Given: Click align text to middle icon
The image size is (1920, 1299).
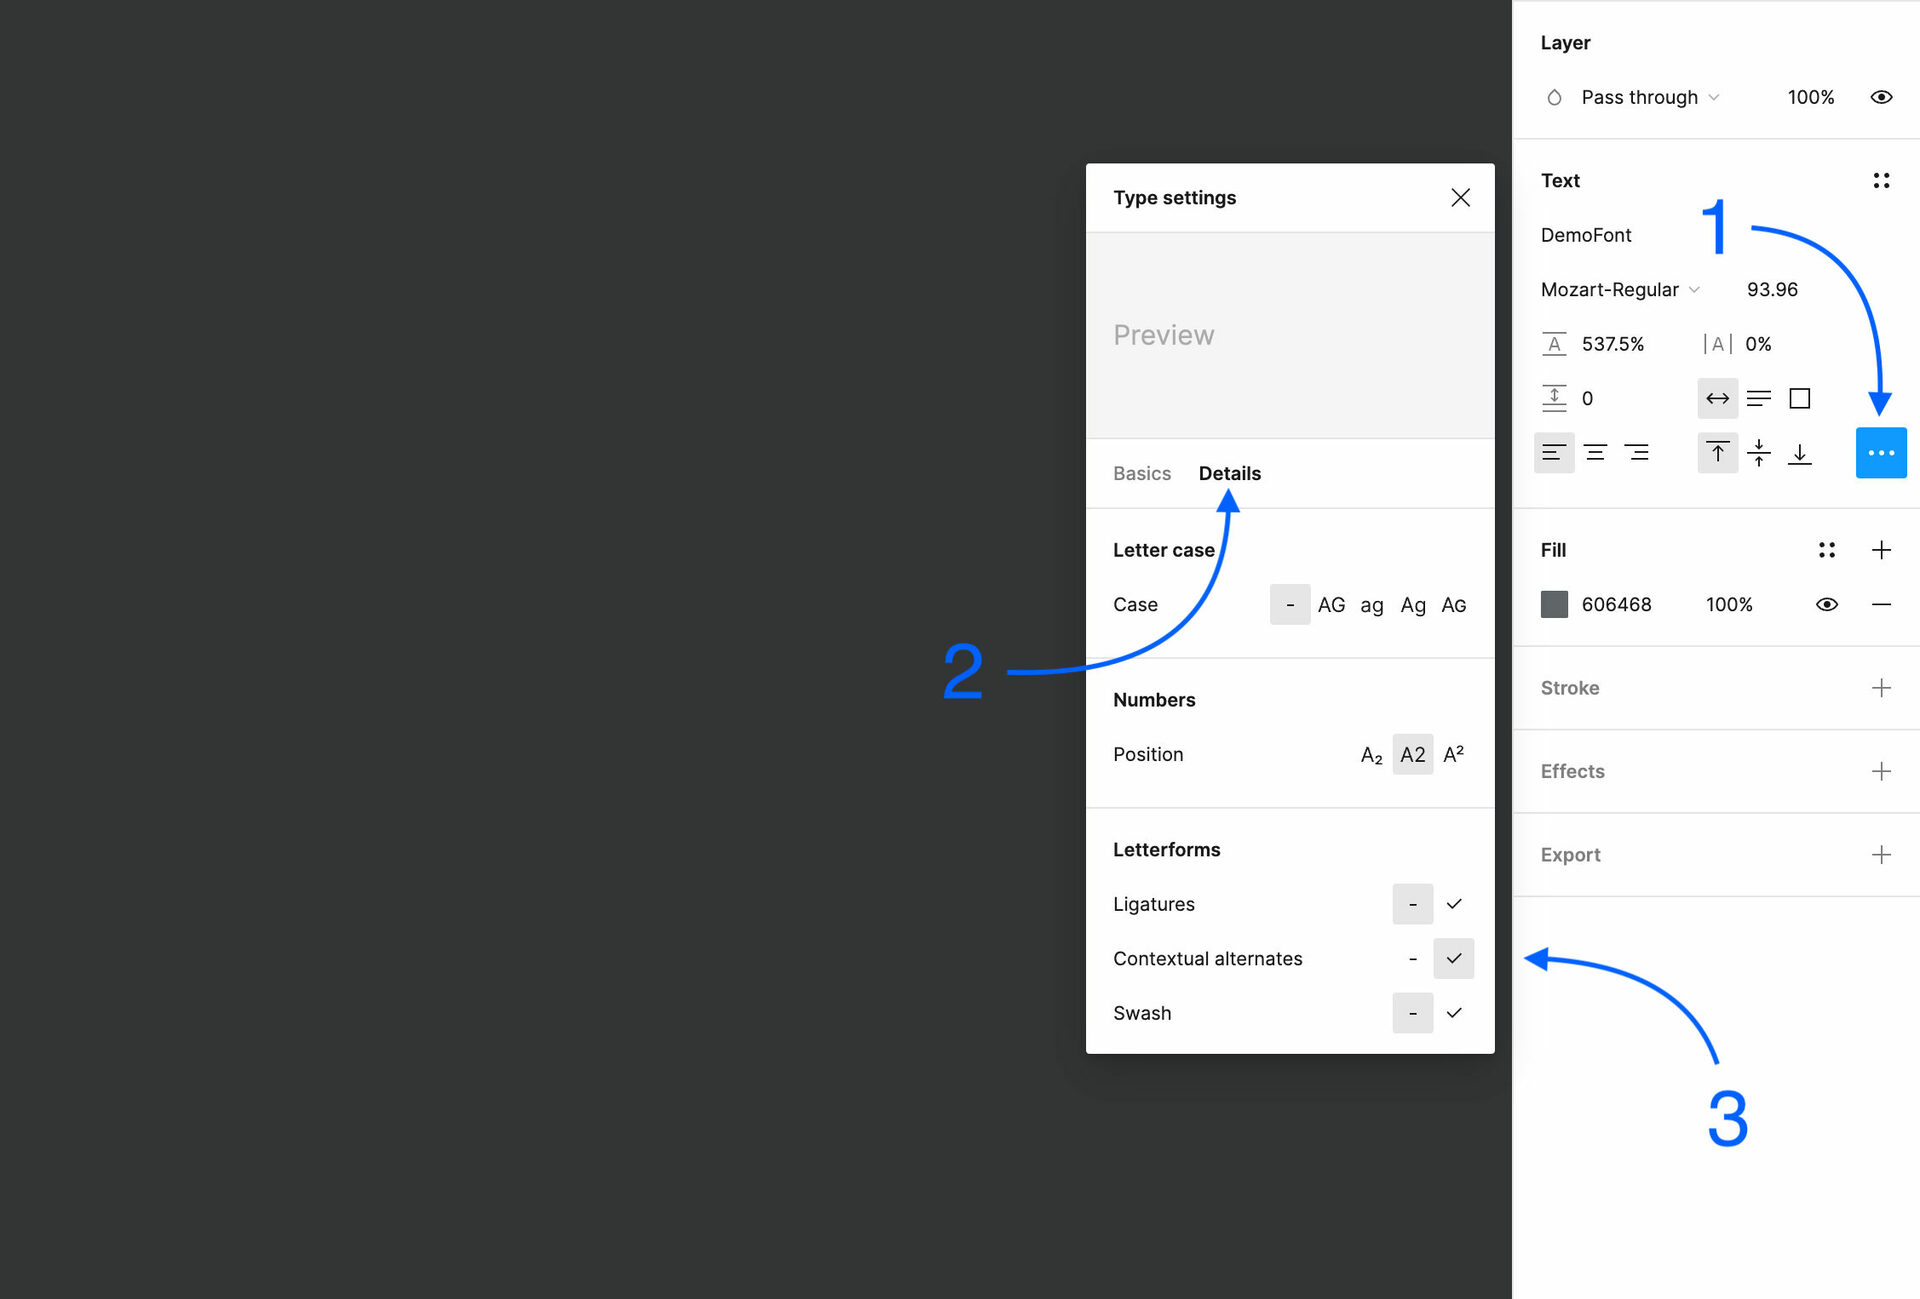Looking at the screenshot, I should 1758,453.
